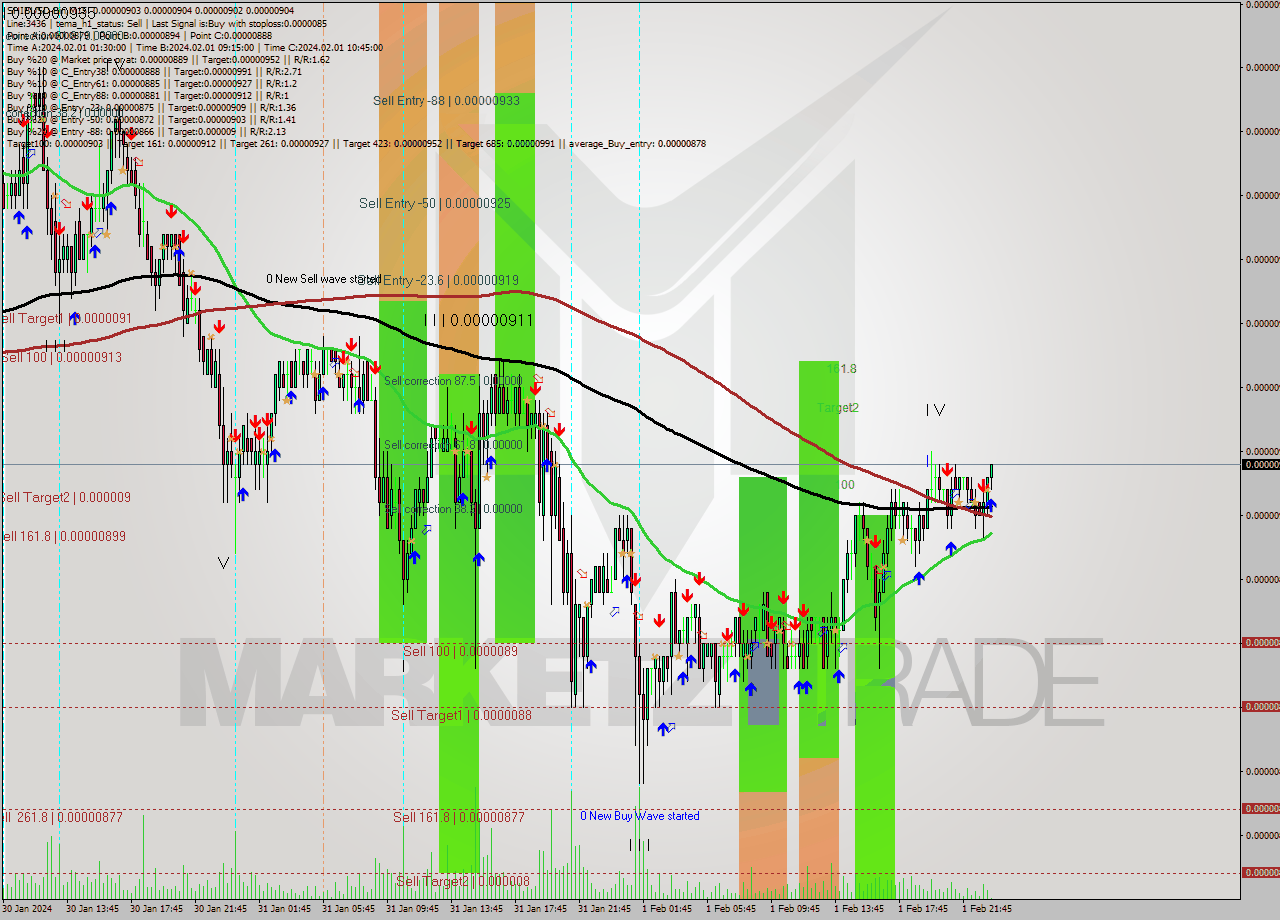Image resolution: width=1280 pixels, height=920 pixels.
Task: Select '31 Jan 09:45' time axis label
Action: [413, 909]
